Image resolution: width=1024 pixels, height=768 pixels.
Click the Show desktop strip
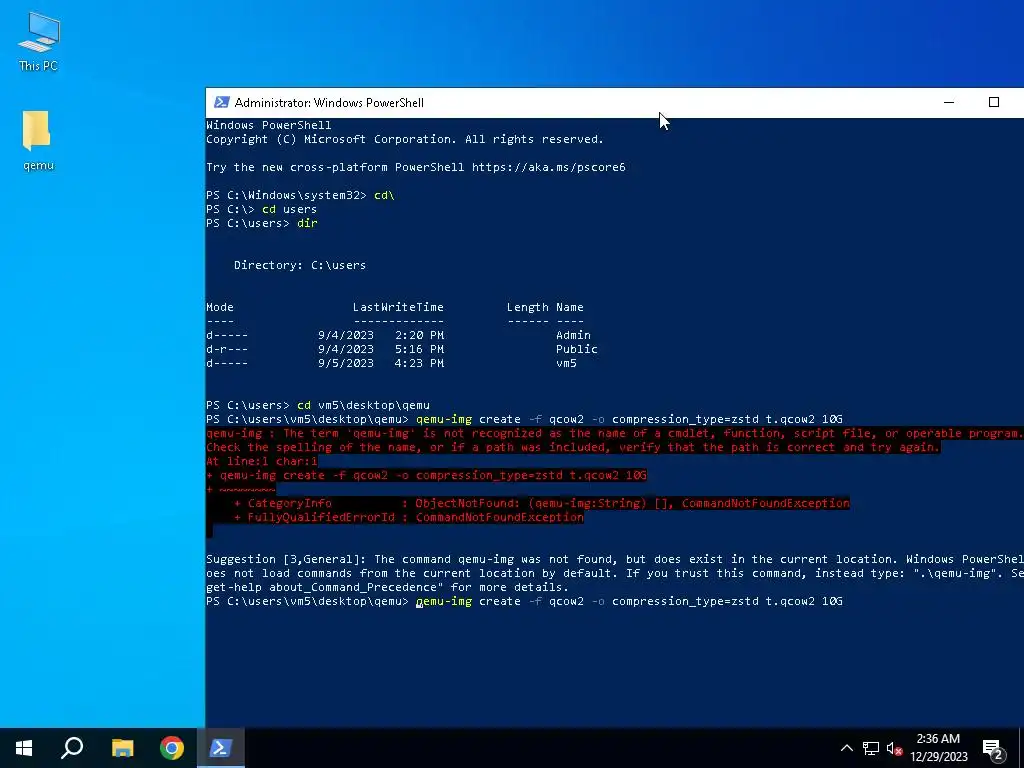pos(1021,748)
